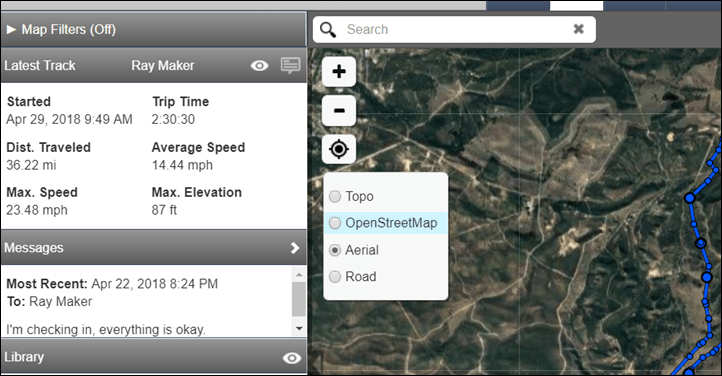The height and width of the screenshot is (376, 722).
Task: Expand the Map Filters (Off) panel
Action: 153,29
